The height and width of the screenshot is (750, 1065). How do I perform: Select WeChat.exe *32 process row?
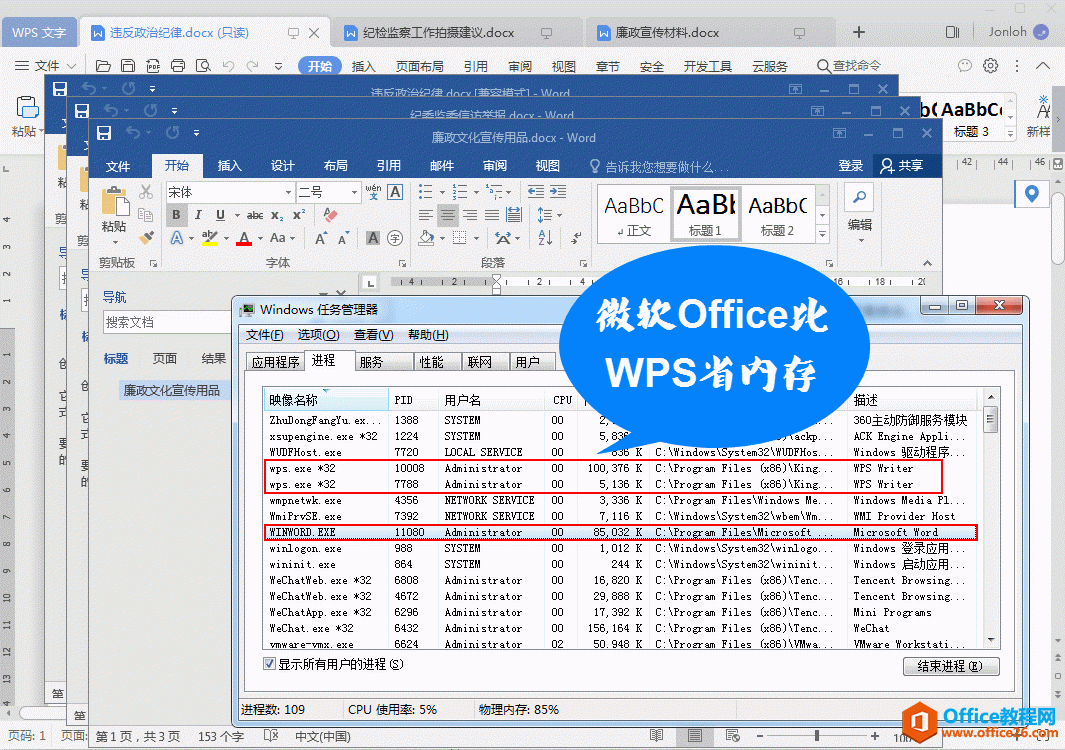tap(620, 628)
